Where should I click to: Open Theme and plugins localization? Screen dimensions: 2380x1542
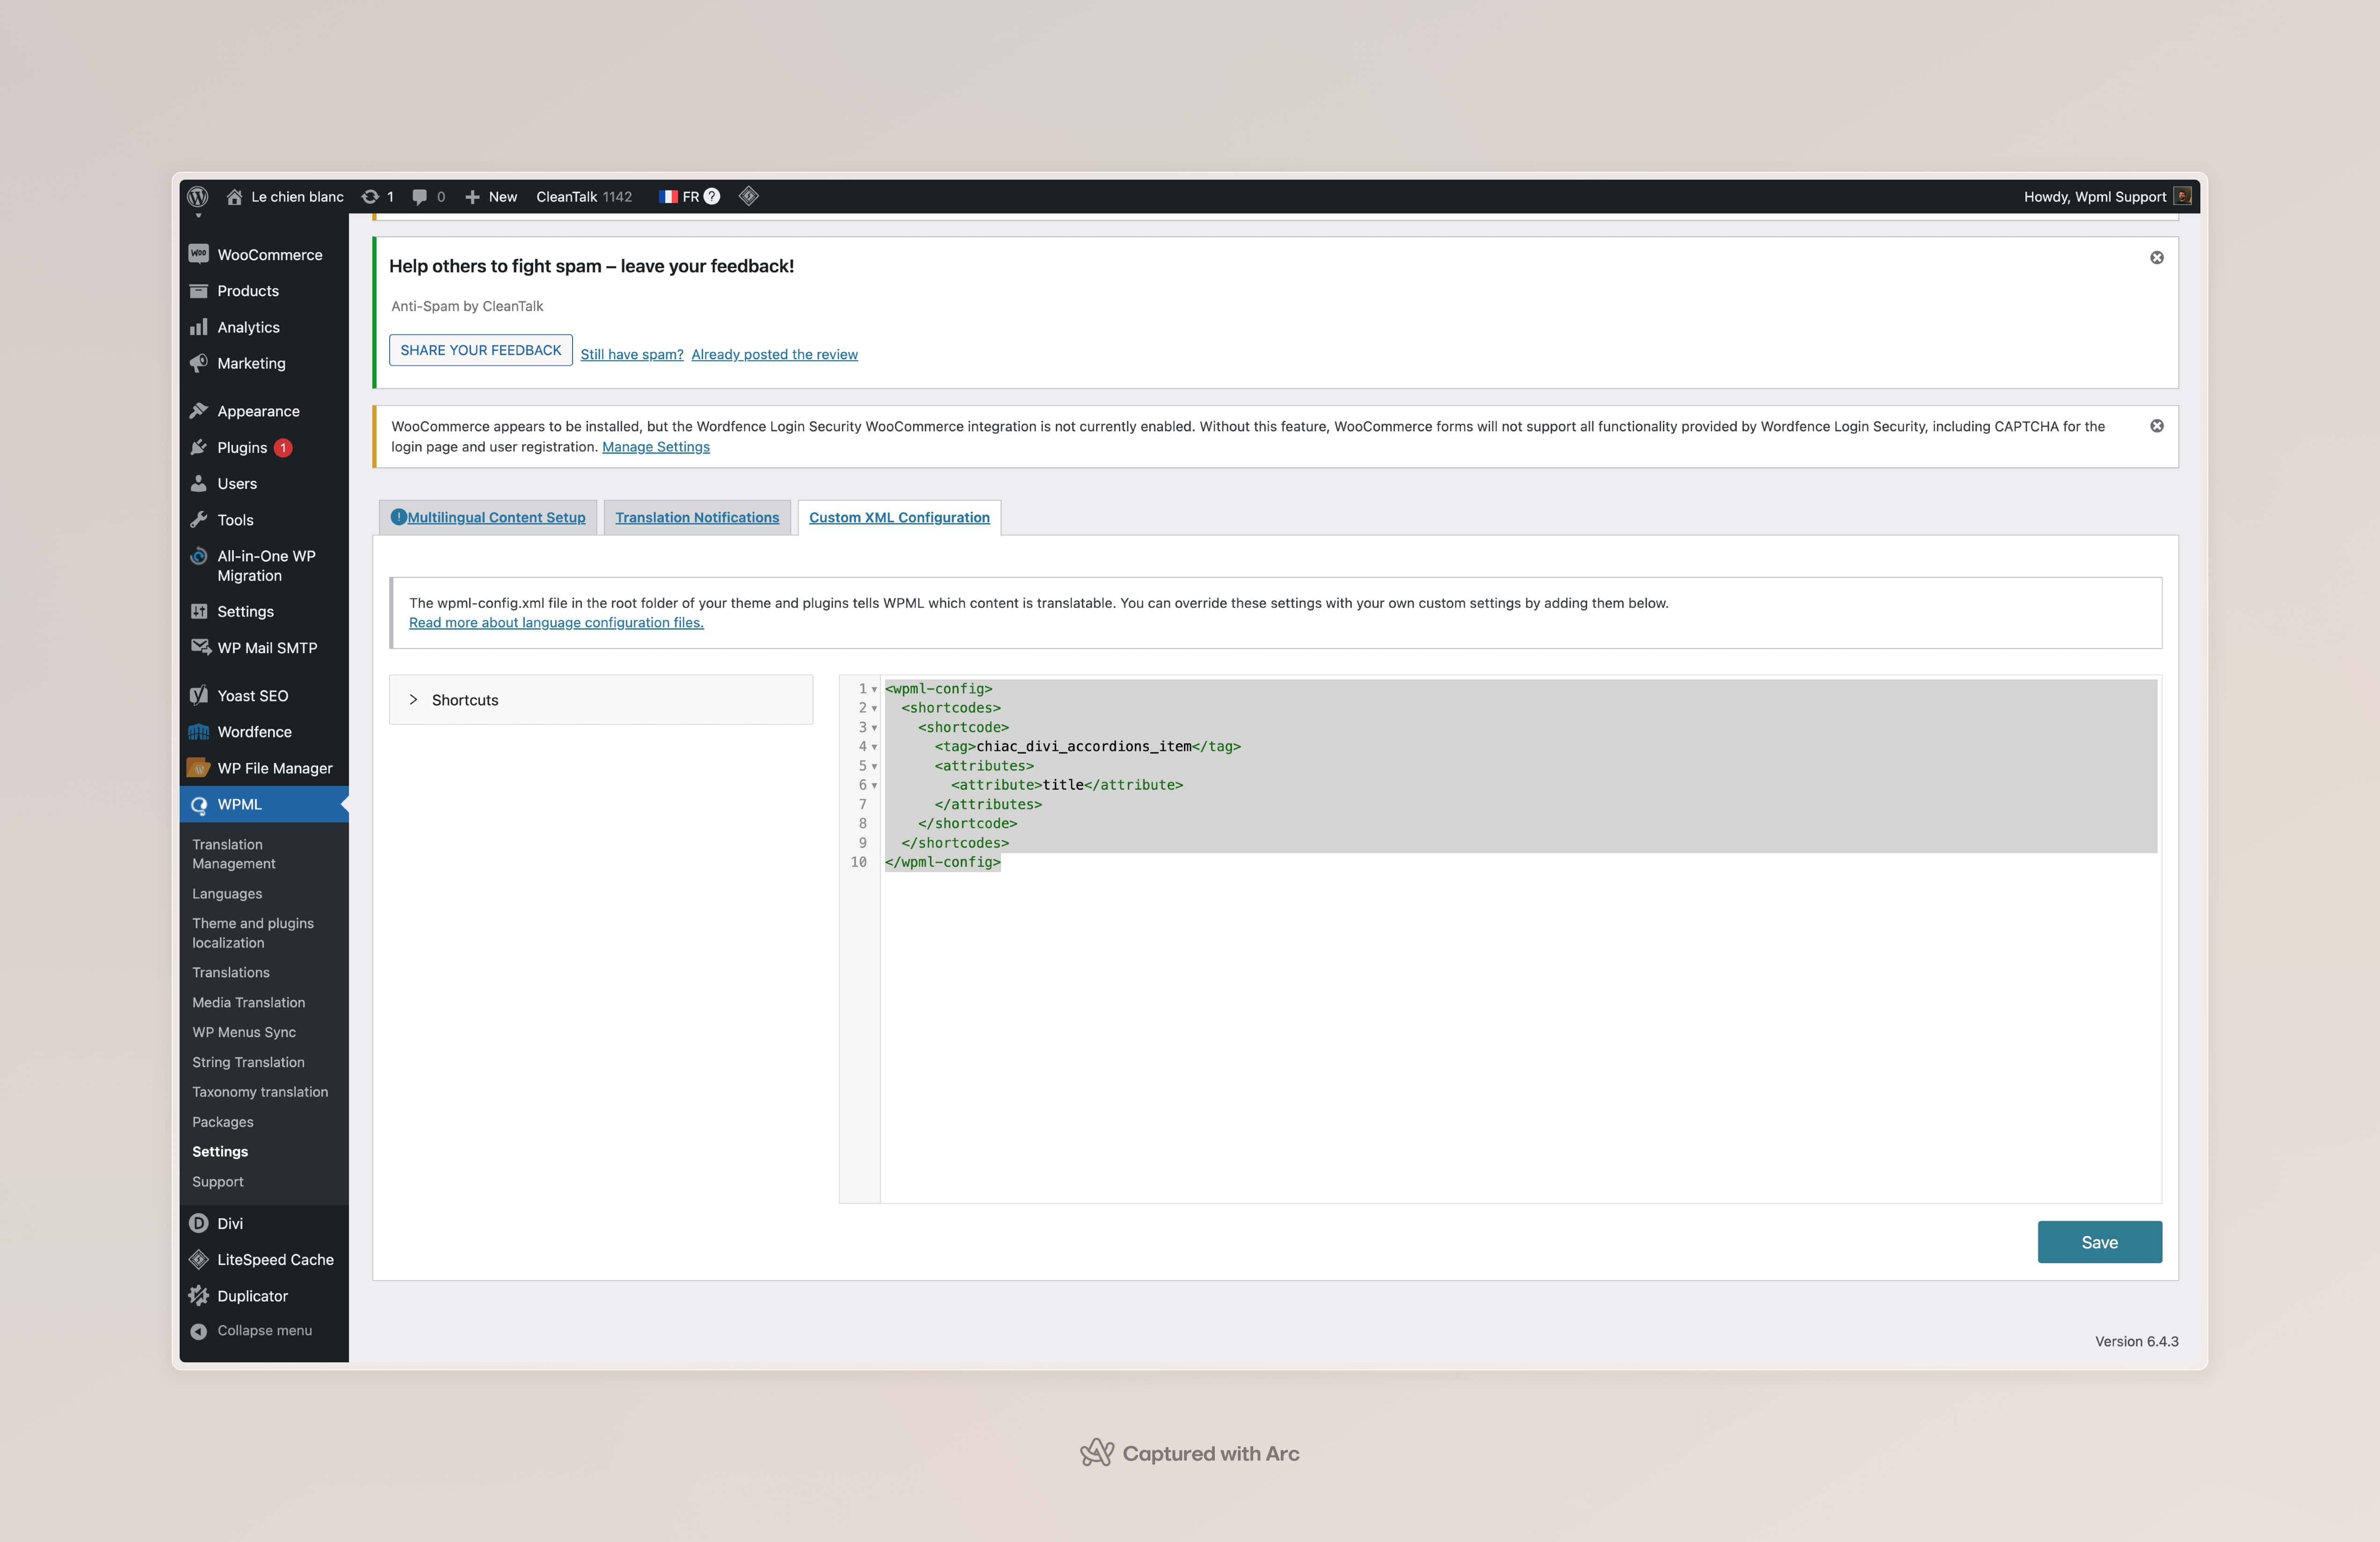pos(253,933)
